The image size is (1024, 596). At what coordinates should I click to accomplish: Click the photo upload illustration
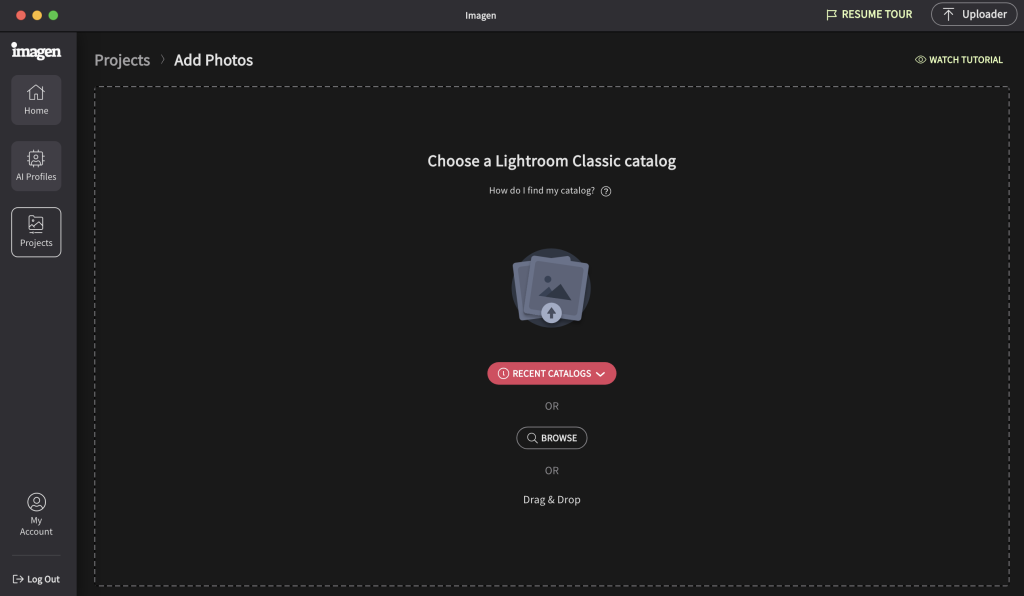click(x=551, y=288)
